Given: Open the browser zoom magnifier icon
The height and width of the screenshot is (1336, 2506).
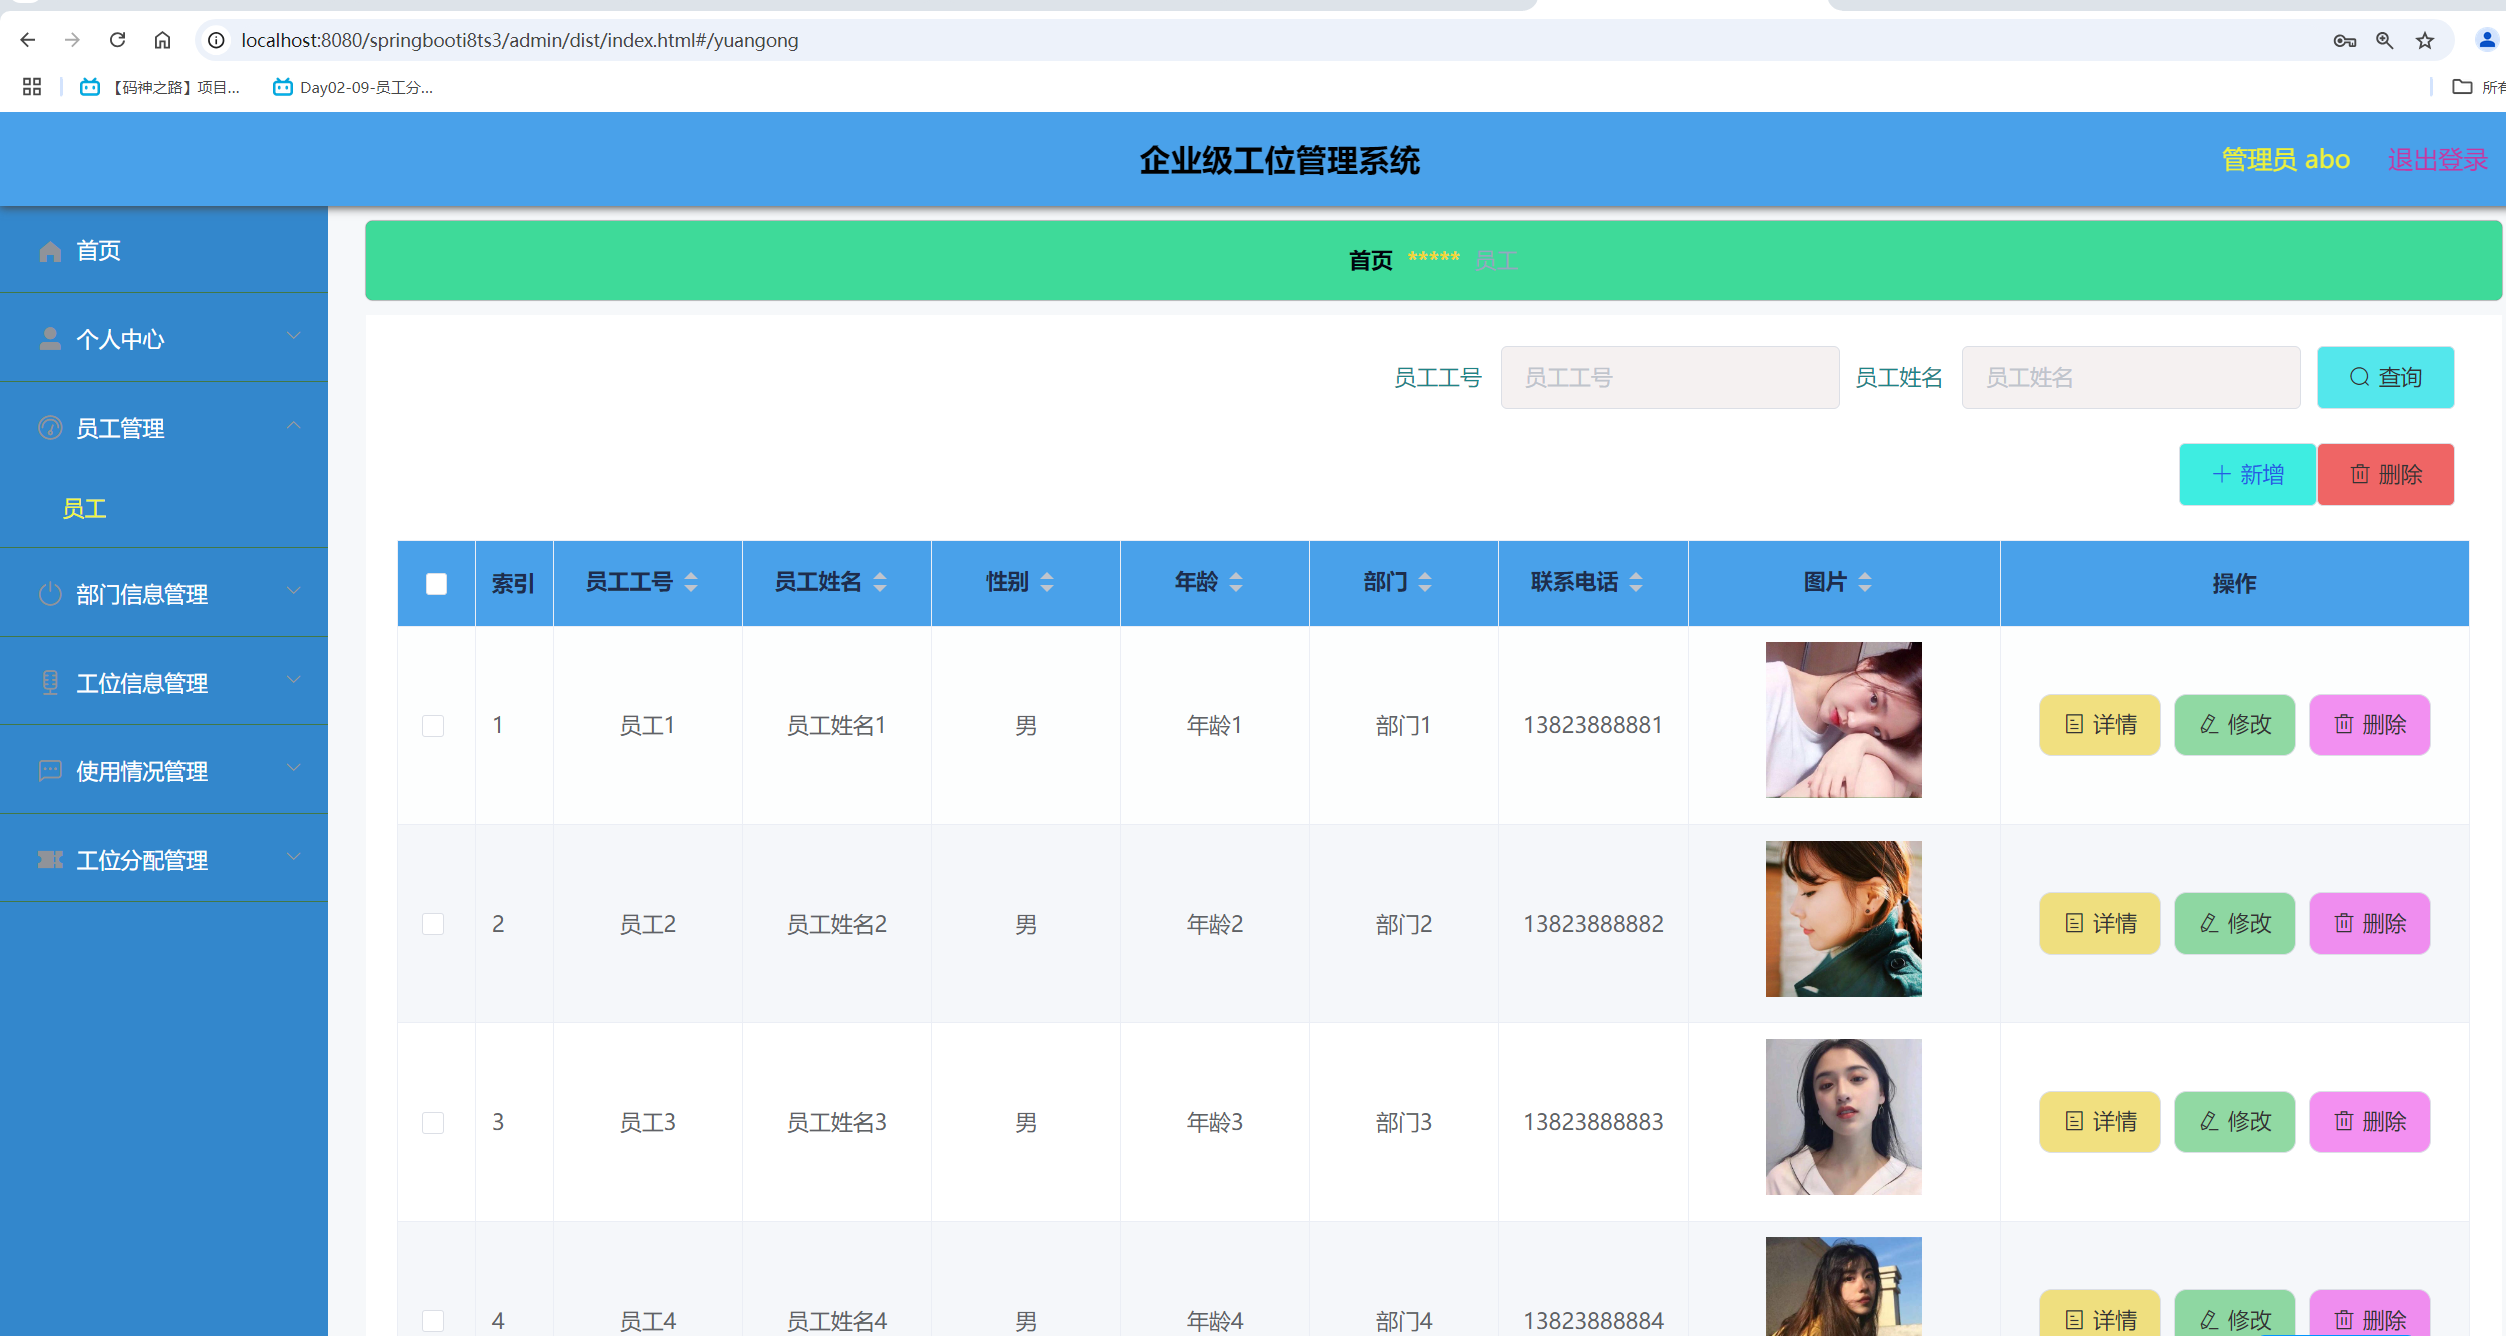Looking at the screenshot, I should click(x=2385, y=40).
